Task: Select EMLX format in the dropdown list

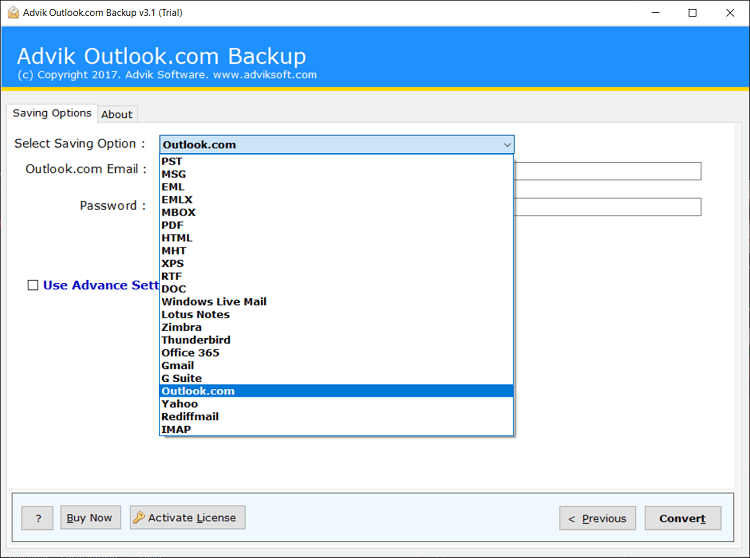Action: [336, 199]
